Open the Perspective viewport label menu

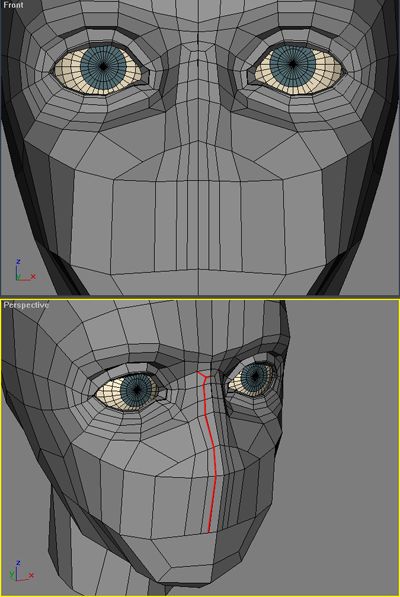26,305
